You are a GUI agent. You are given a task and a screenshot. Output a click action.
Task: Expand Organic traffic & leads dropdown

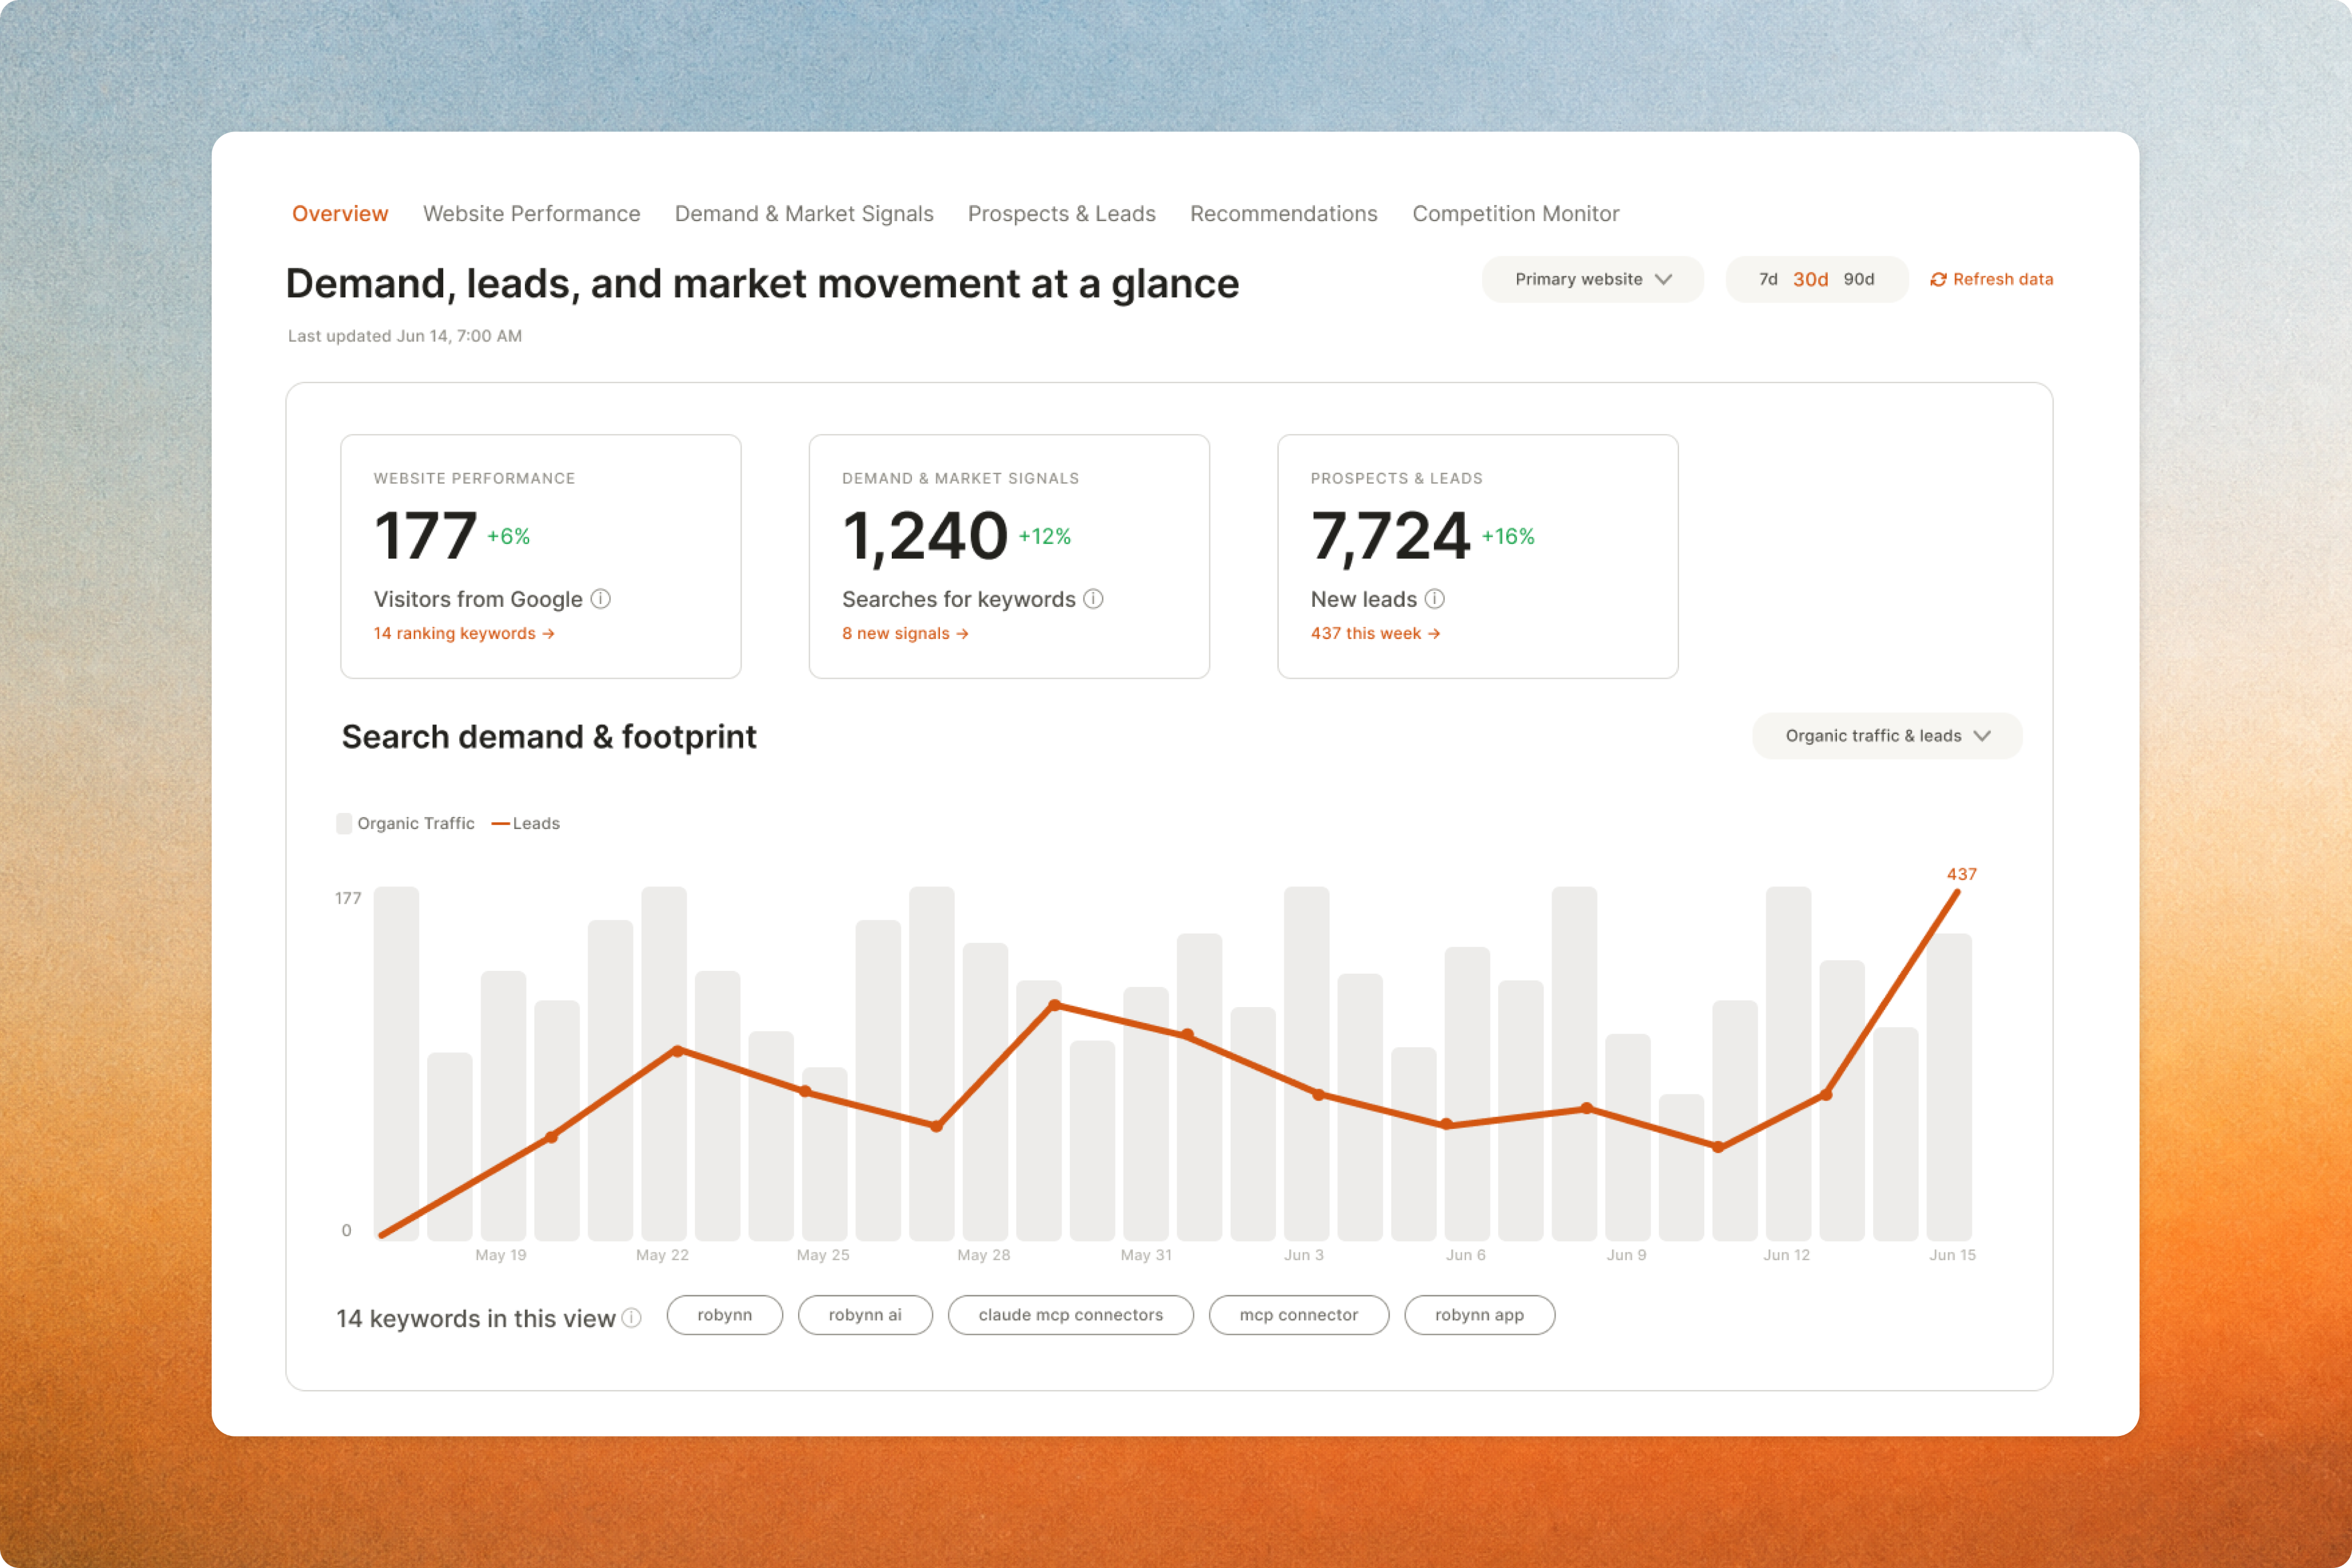(x=1887, y=736)
